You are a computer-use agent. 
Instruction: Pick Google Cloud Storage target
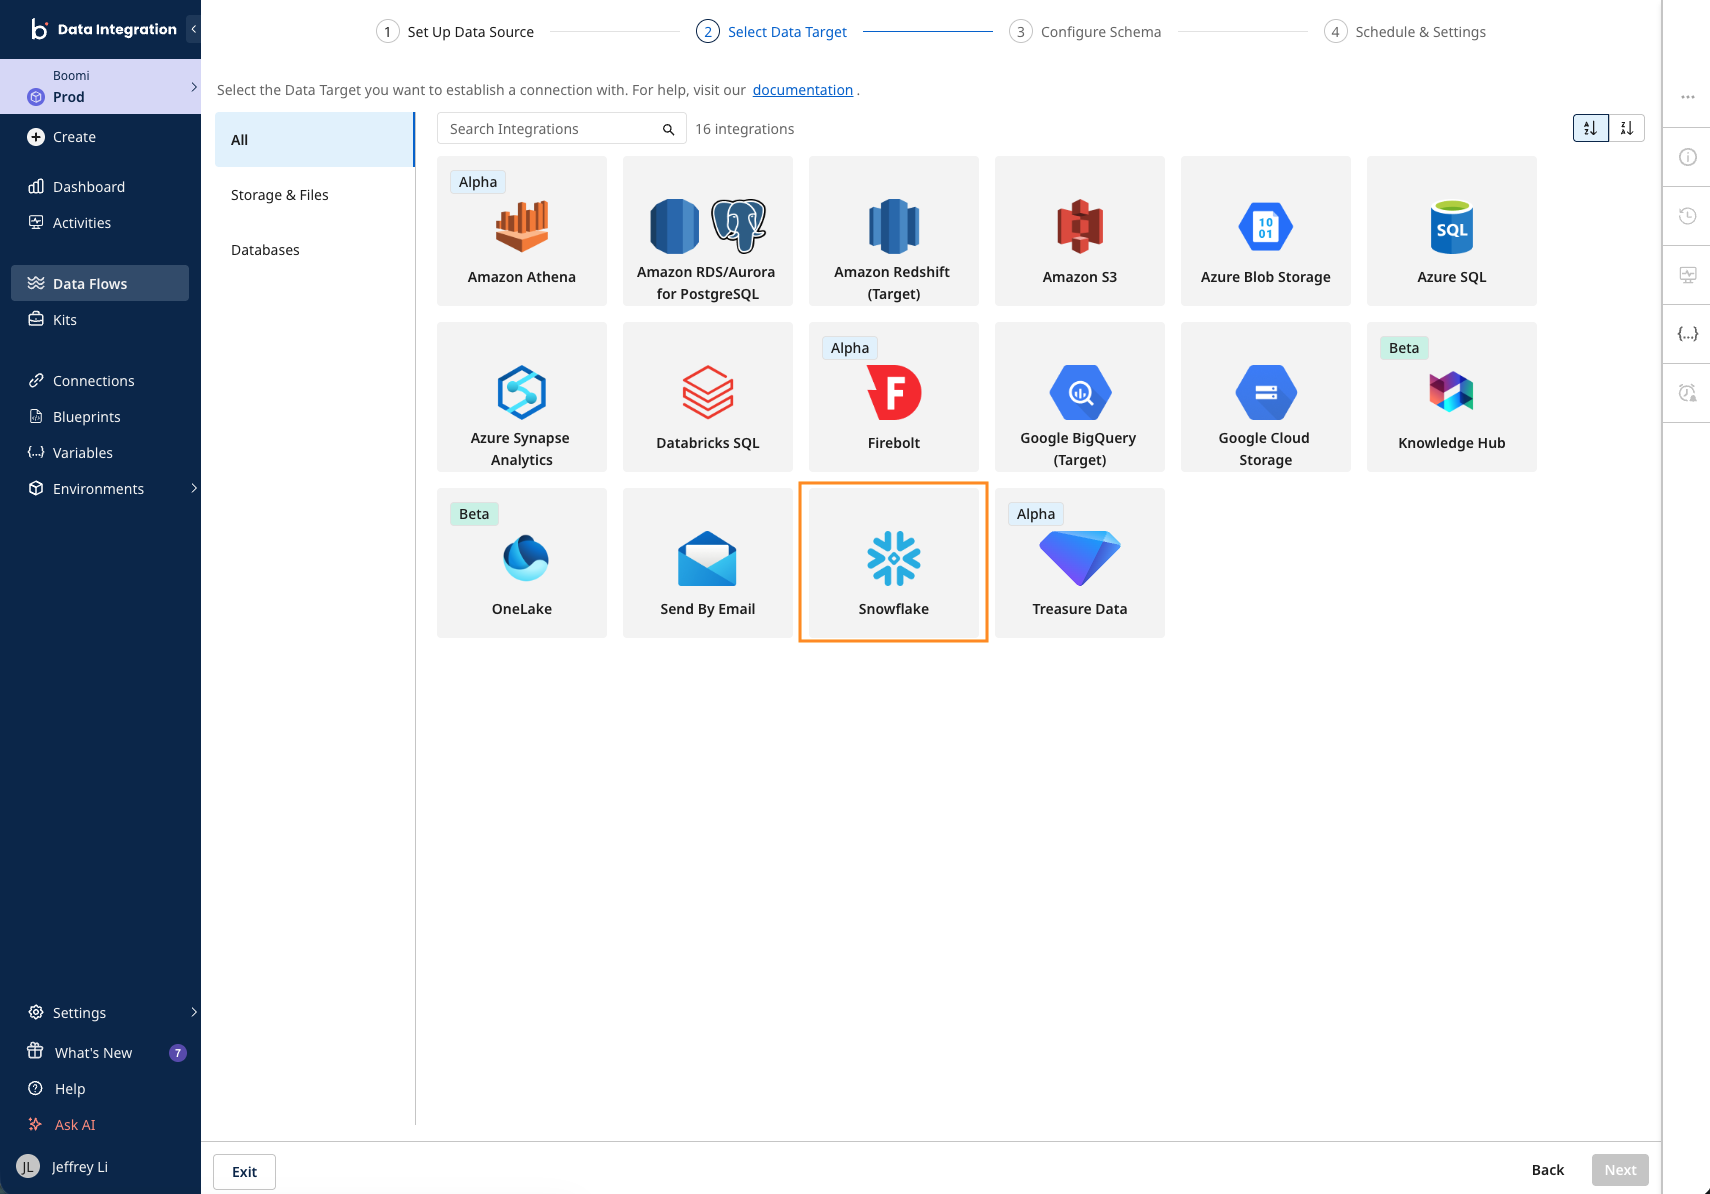click(x=1265, y=397)
